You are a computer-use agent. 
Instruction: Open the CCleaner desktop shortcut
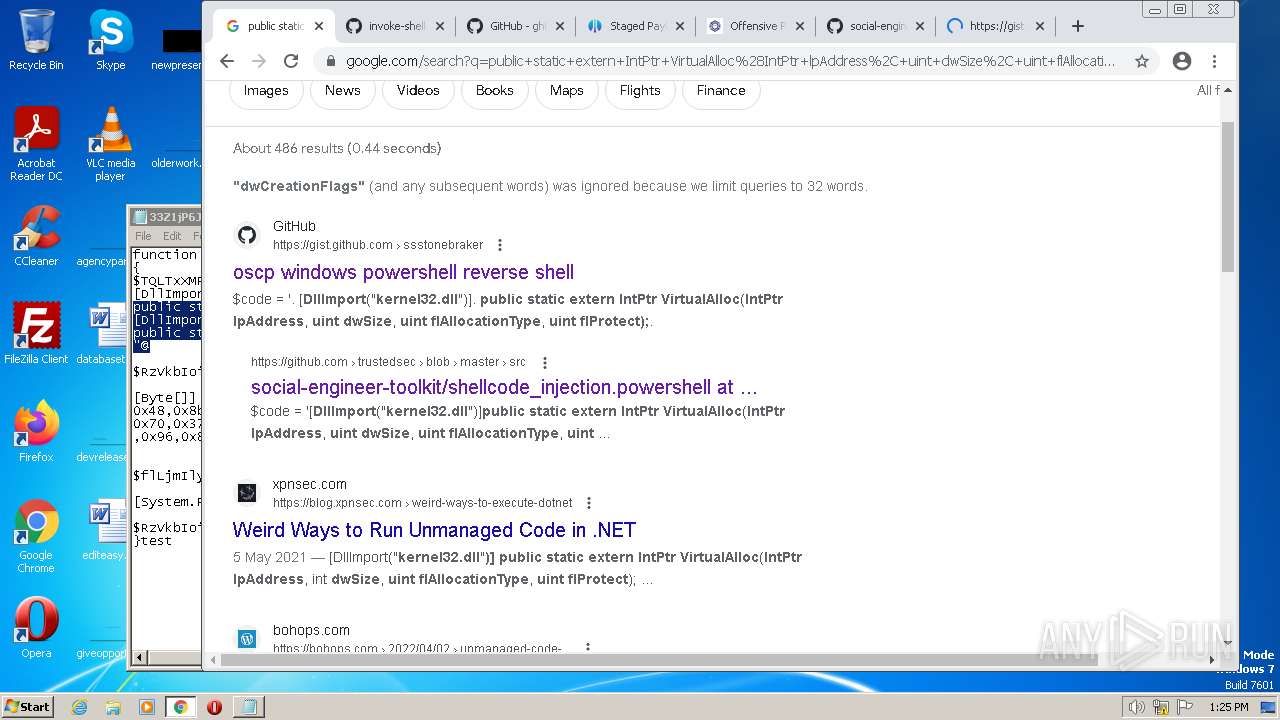tap(36, 236)
